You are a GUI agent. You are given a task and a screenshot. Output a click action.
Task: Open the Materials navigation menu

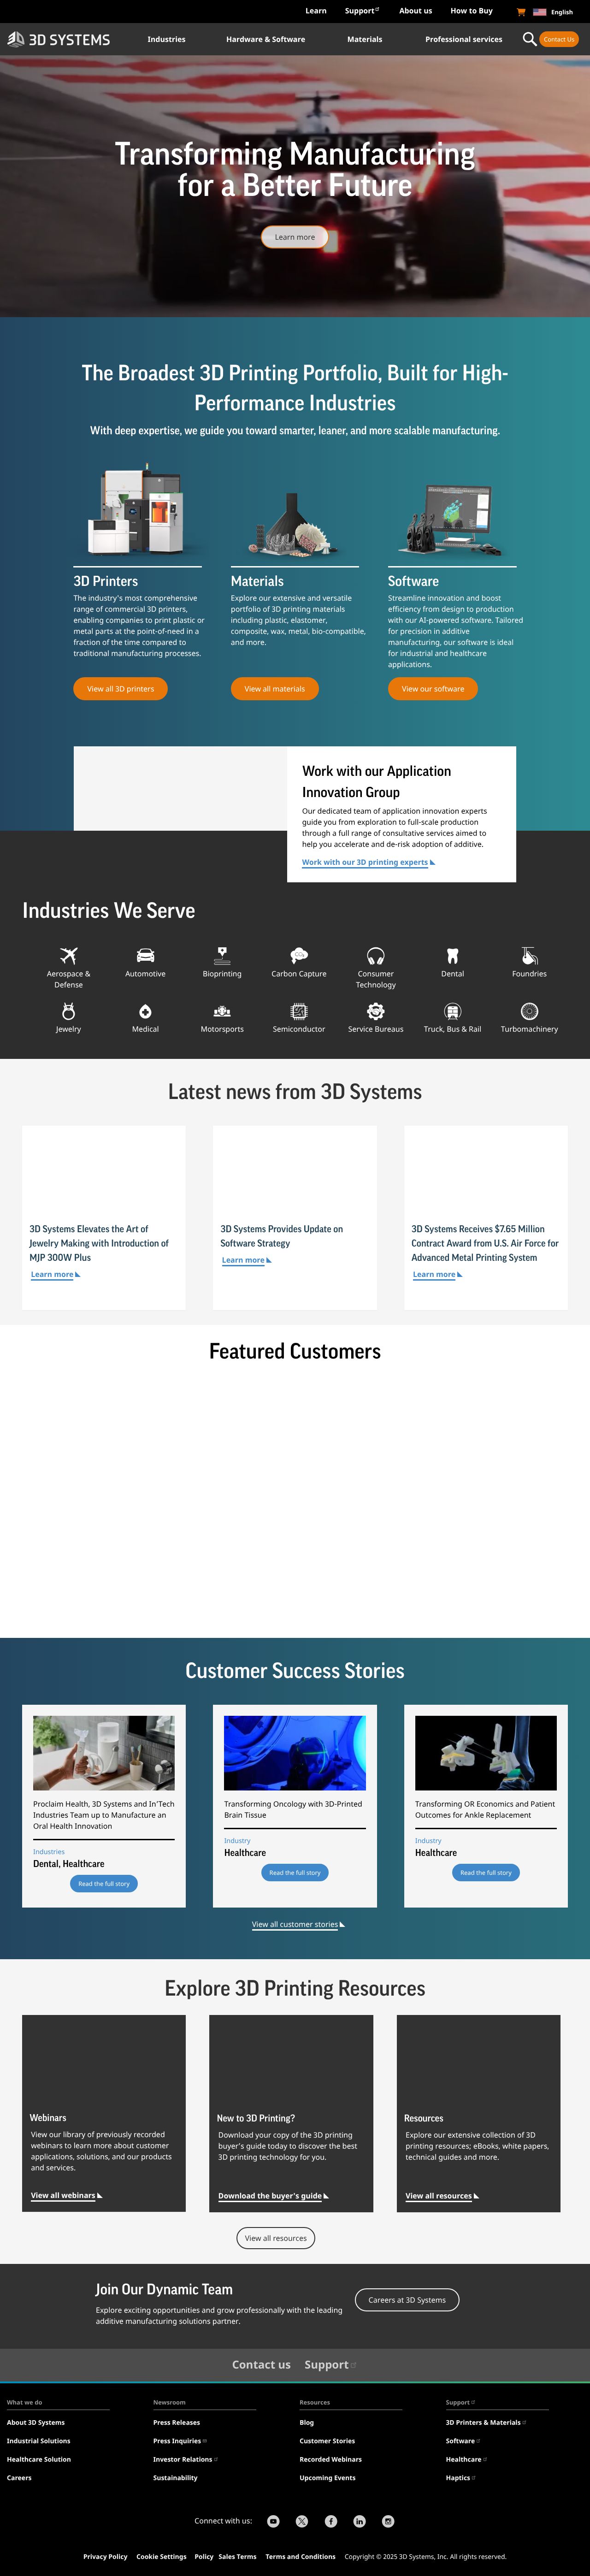[365, 39]
